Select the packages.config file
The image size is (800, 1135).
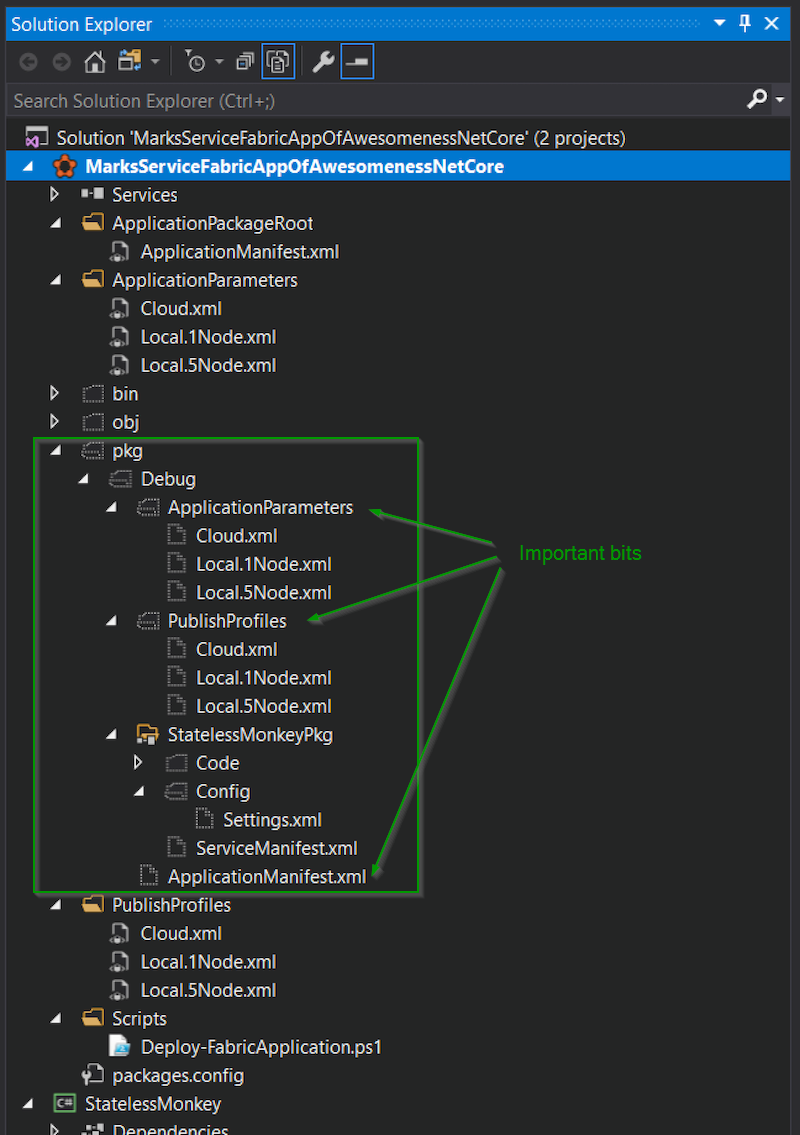178,1076
